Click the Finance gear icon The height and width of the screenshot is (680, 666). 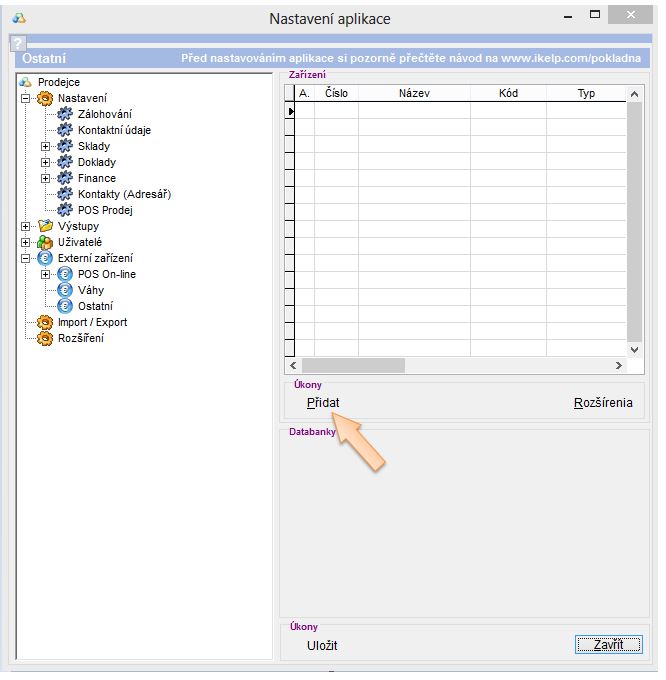[65, 178]
